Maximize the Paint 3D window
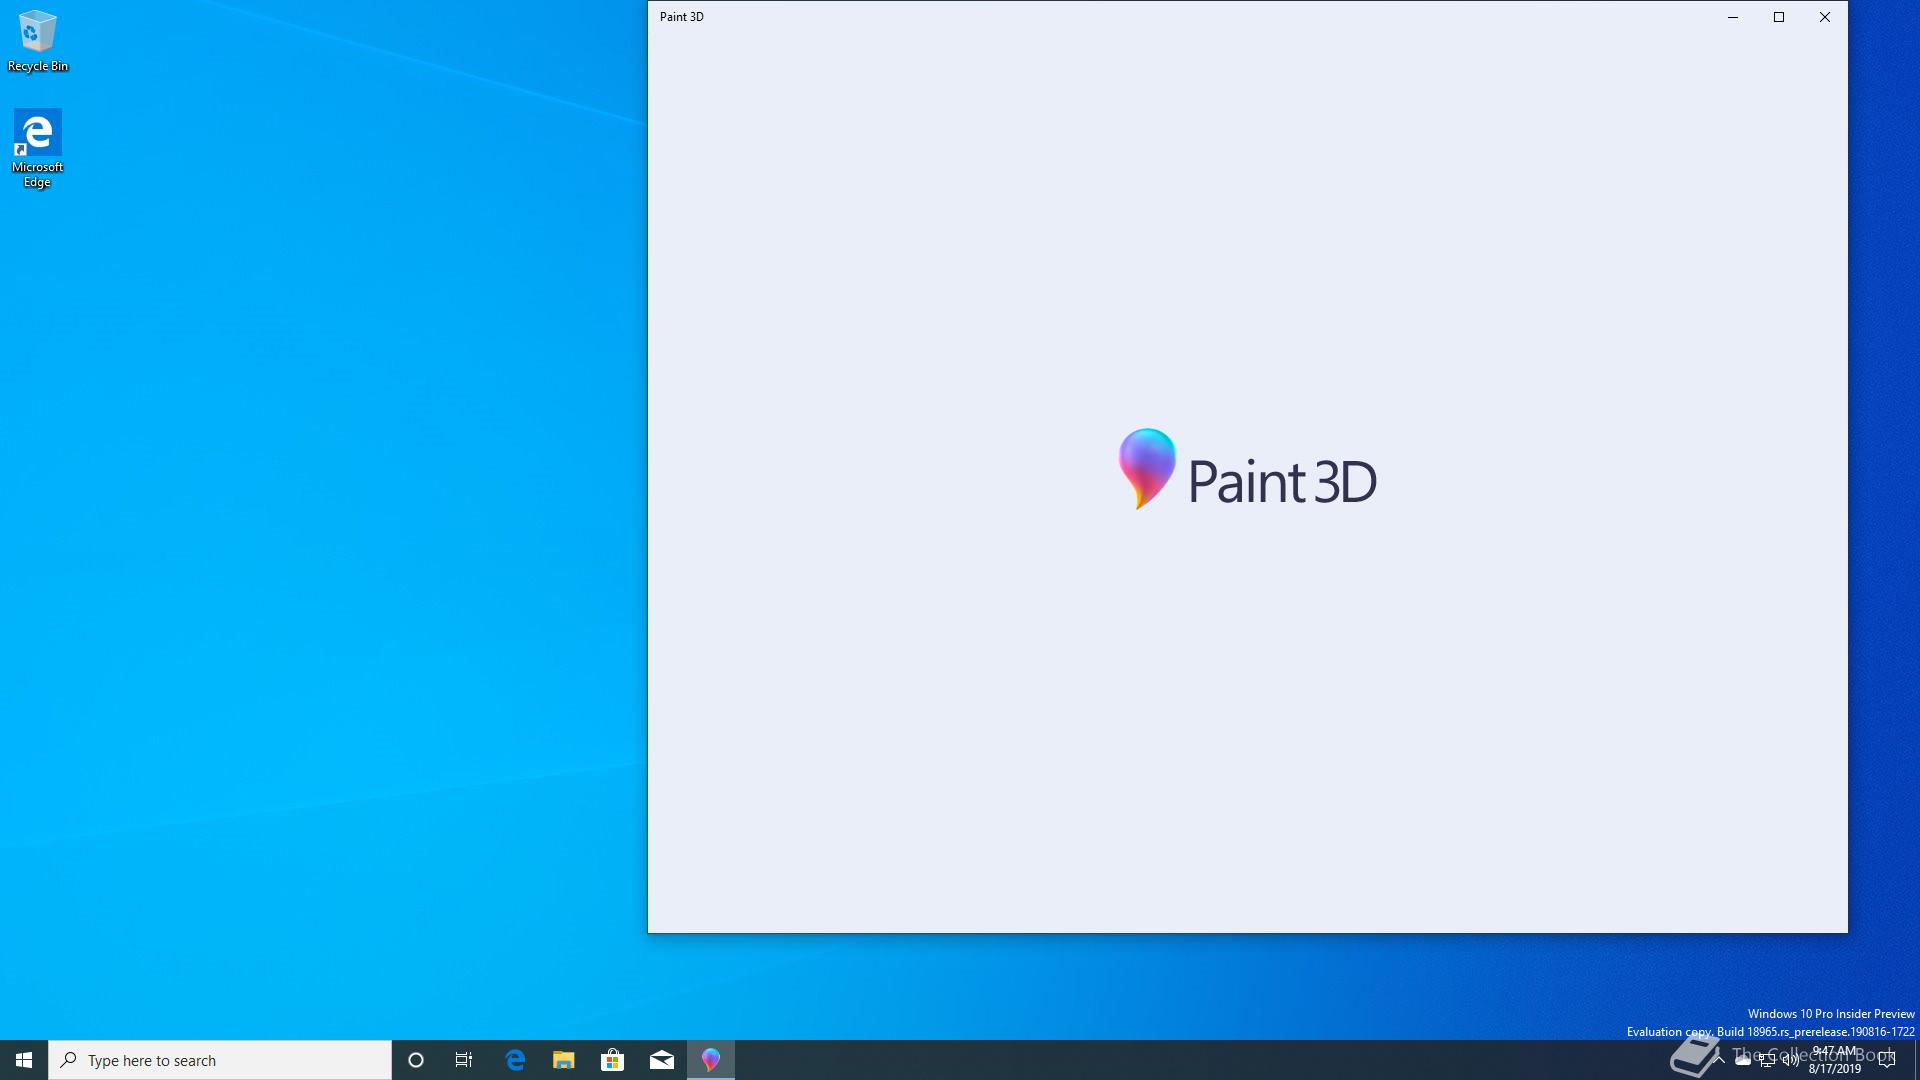Screen dimensions: 1920x1080 tap(1779, 17)
